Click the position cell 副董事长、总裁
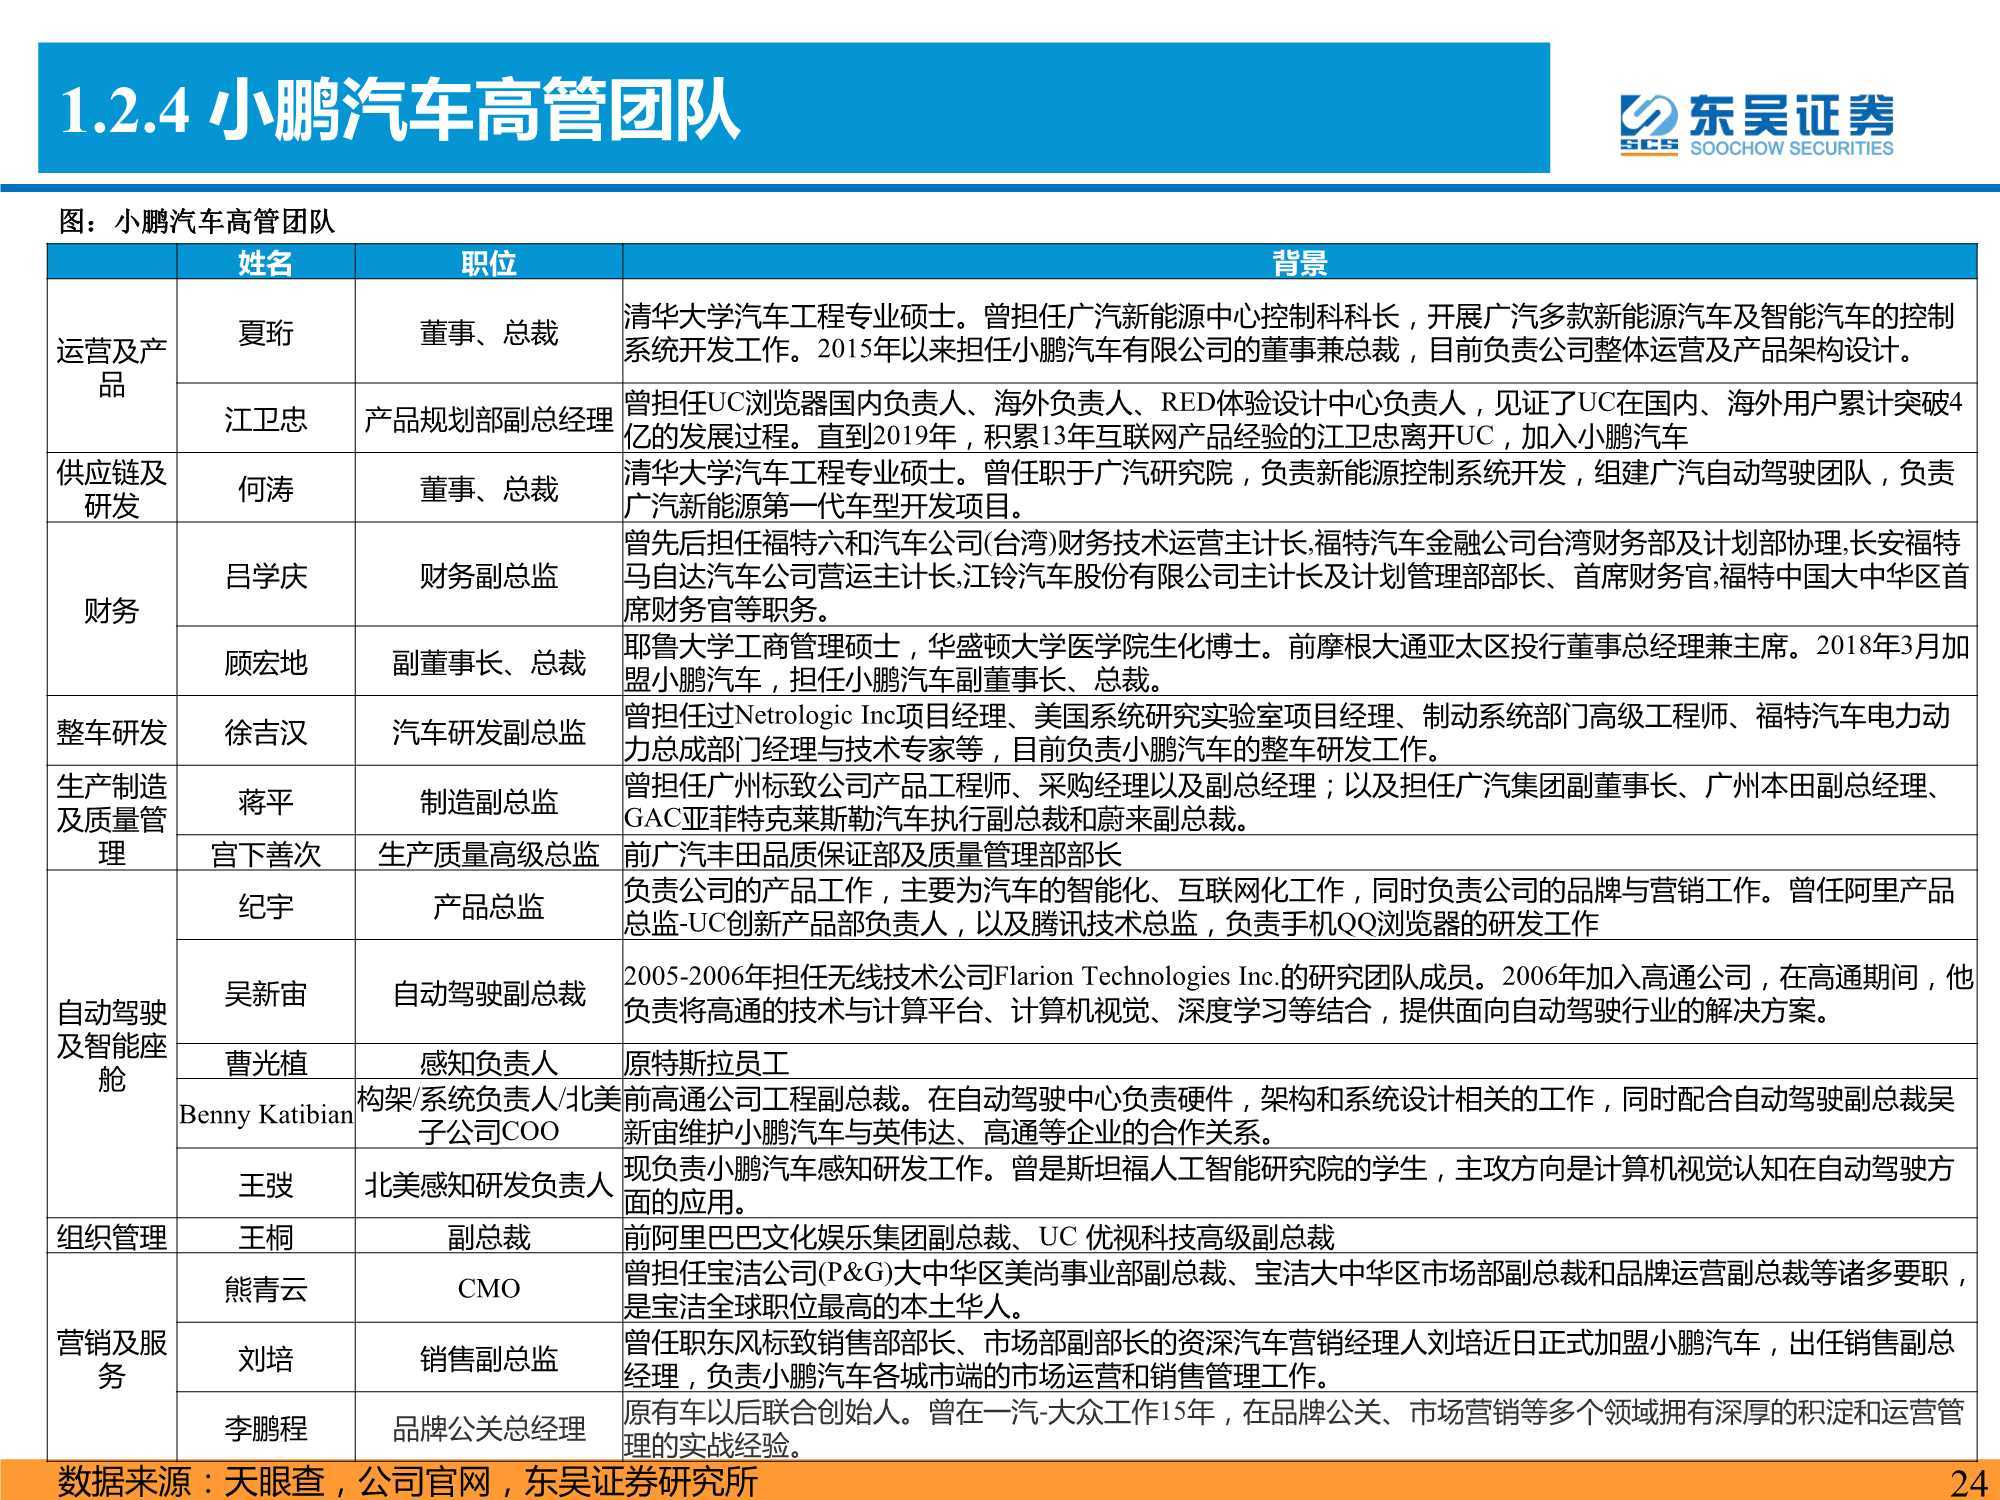The image size is (2000, 1500). coord(488,662)
